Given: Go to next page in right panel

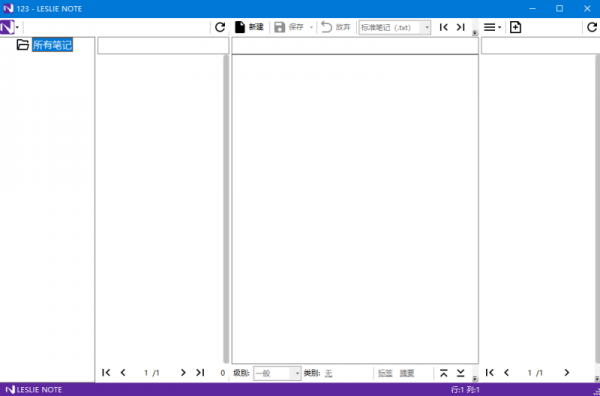Looking at the screenshot, I should 566,372.
